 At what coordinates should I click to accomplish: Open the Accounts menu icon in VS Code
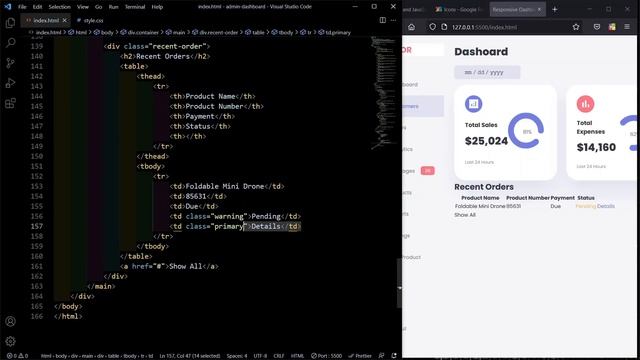(x=11, y=321)
